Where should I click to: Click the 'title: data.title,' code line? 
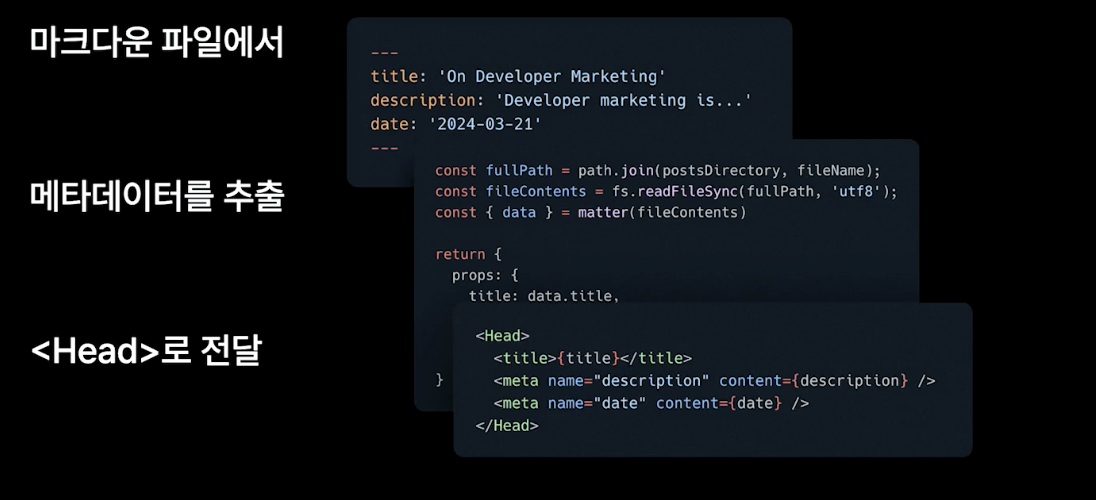[x=545, y=296]
